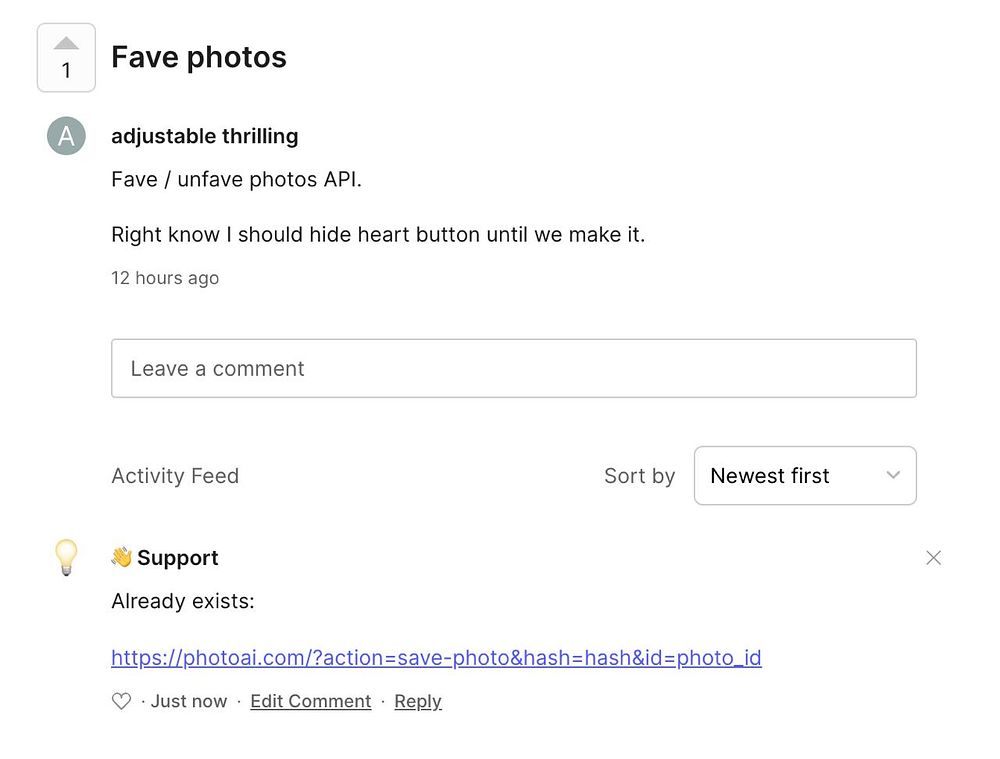The height and width of the screenshot is (759, 1000).
Task: Click the 12 hours ago timestamp
Action: [165, 278]
